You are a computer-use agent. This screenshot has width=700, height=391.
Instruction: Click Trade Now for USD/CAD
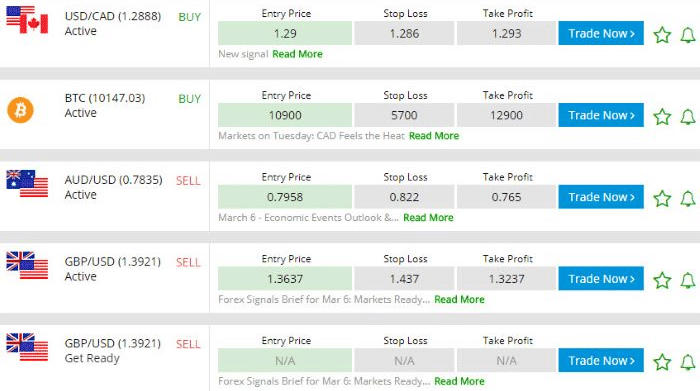[x=601, y=33]
